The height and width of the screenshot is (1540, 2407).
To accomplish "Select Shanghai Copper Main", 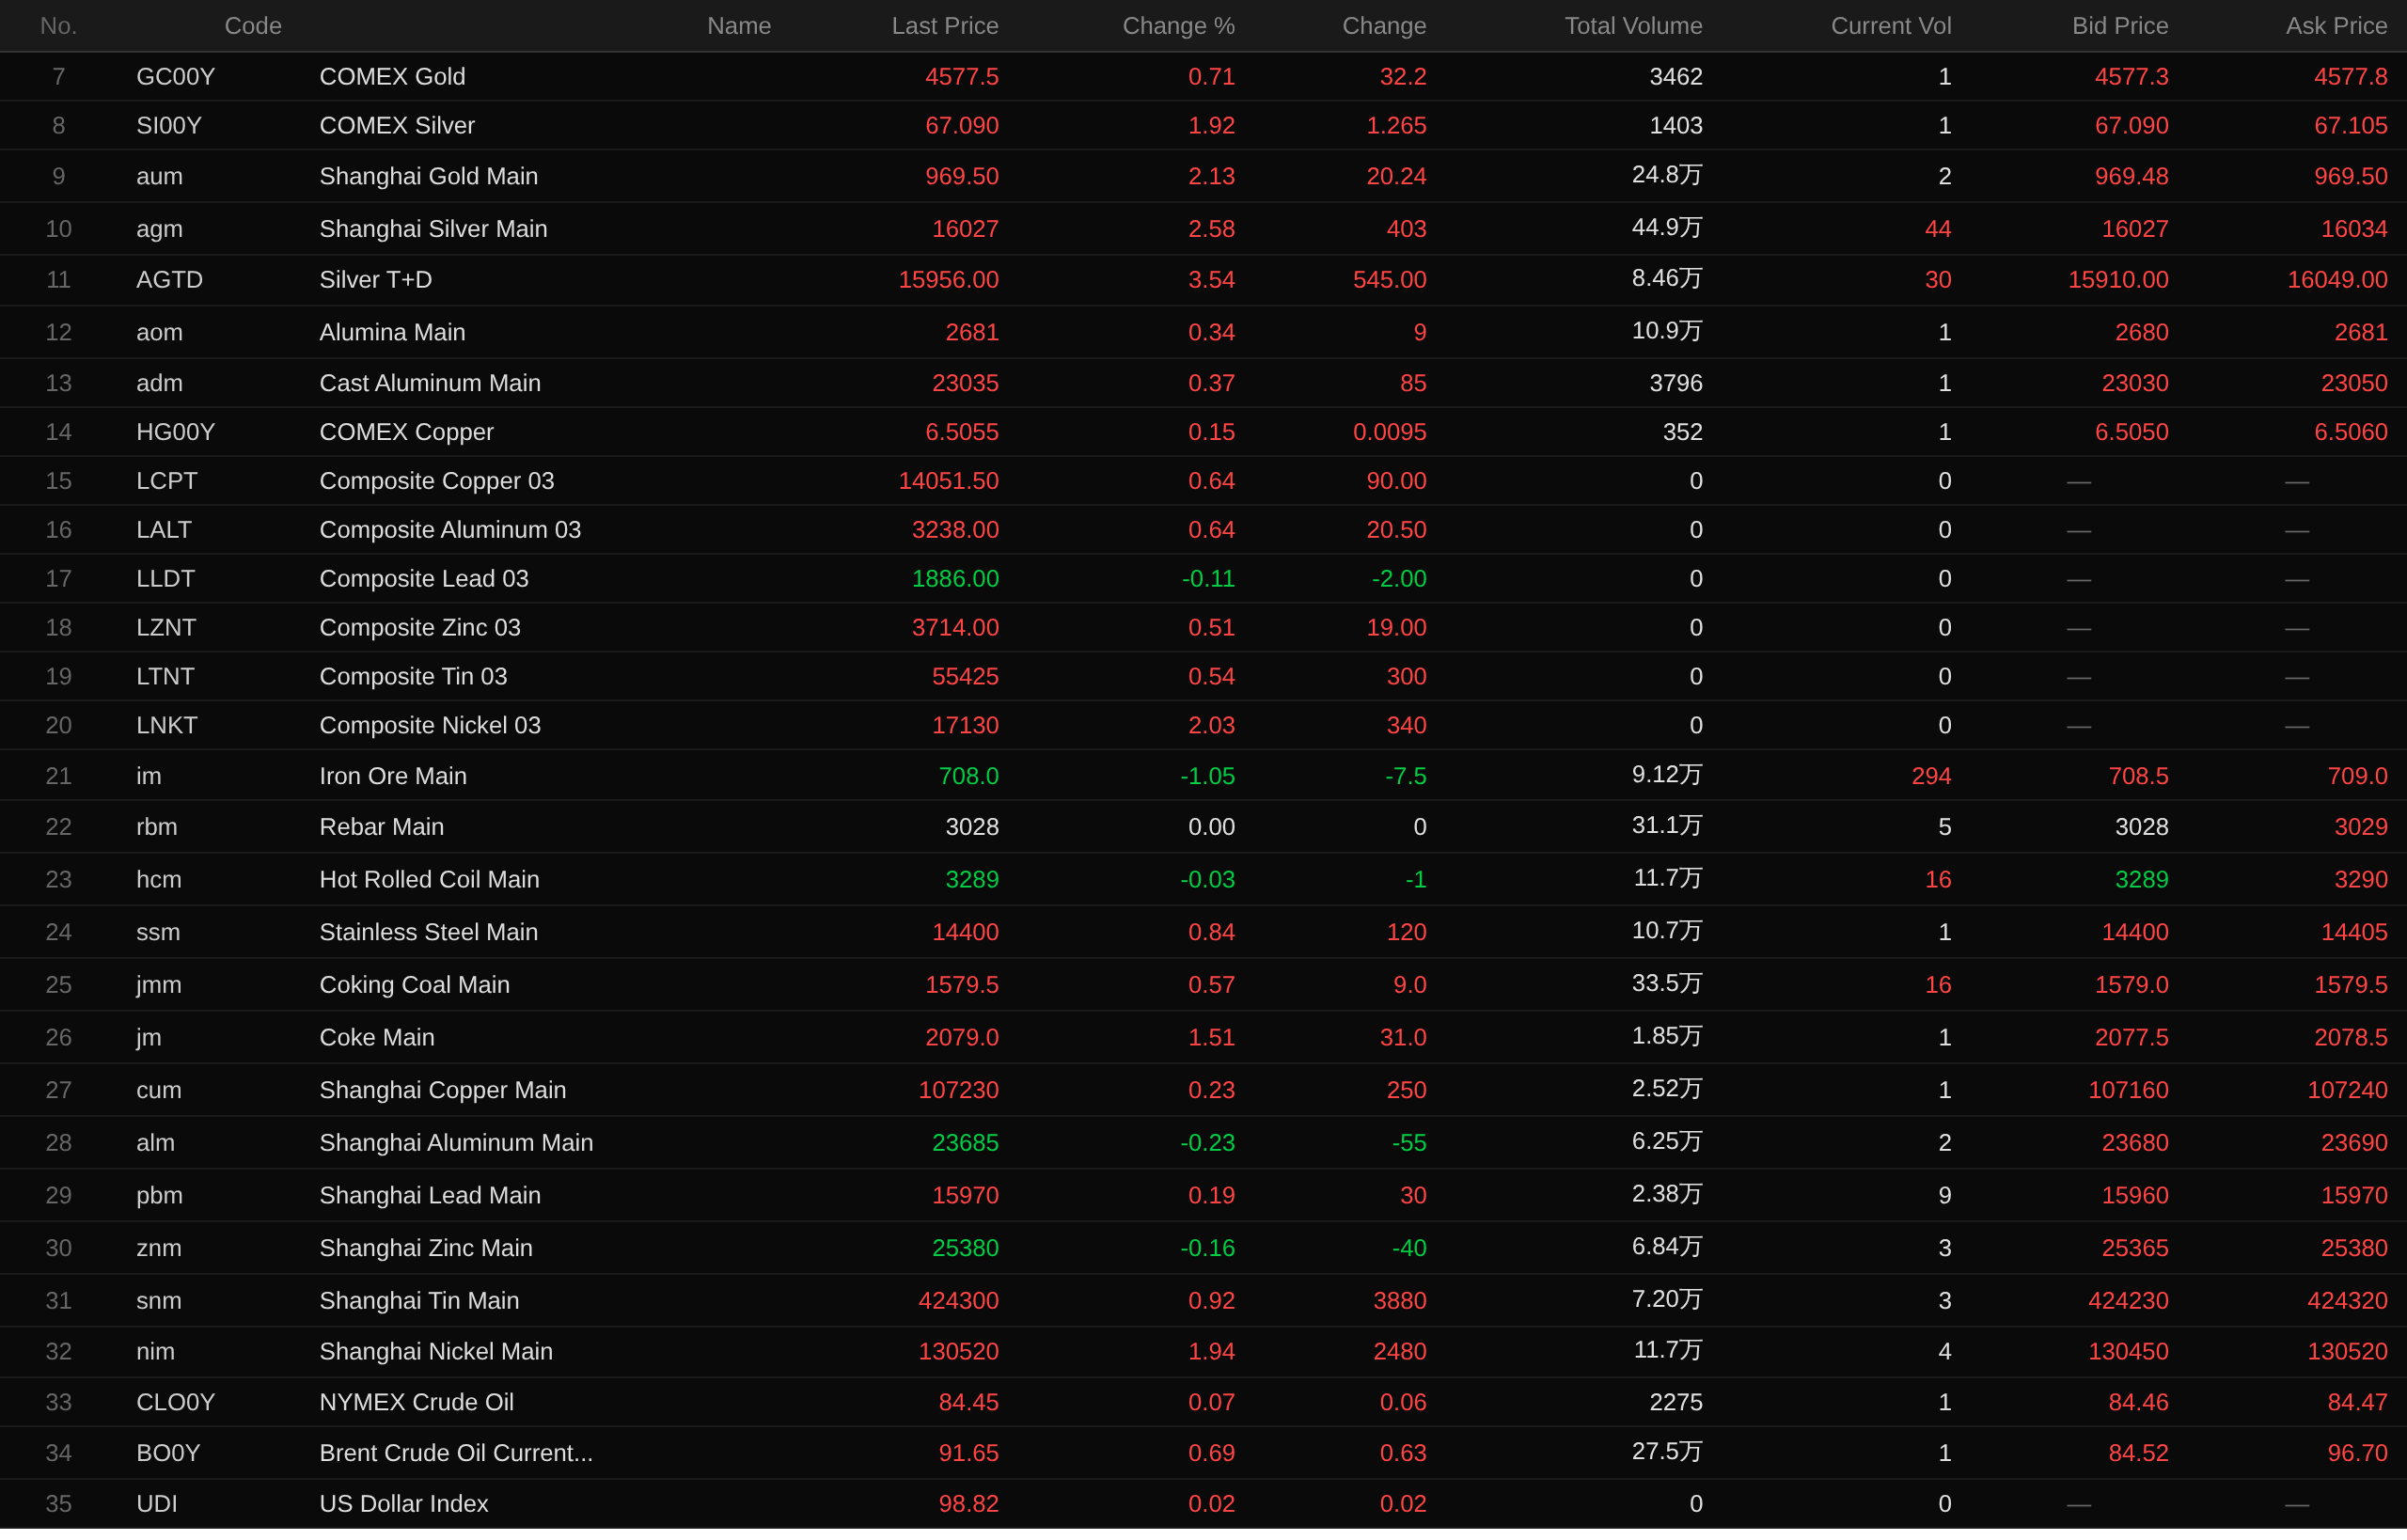I will point(442,1090).
